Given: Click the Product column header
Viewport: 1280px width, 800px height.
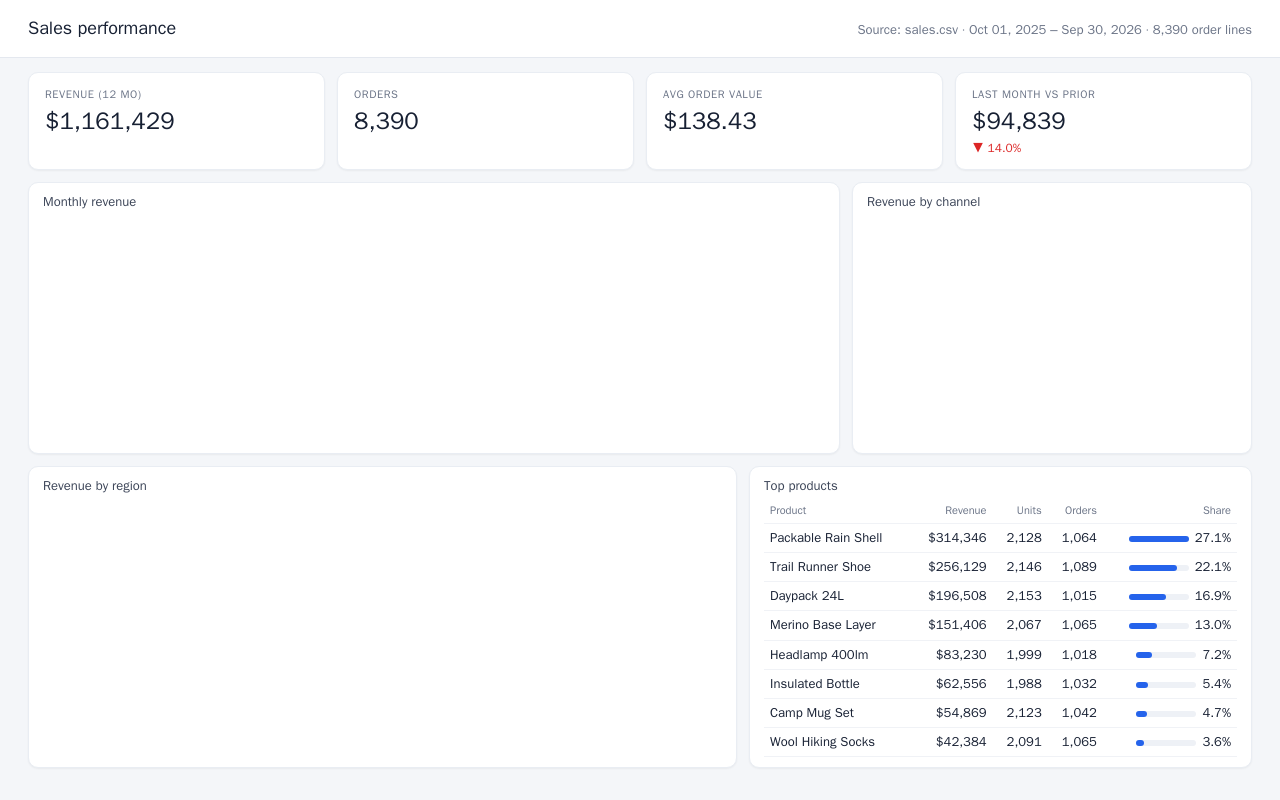Looking at the screenshot, I should [x=788, y=510].
